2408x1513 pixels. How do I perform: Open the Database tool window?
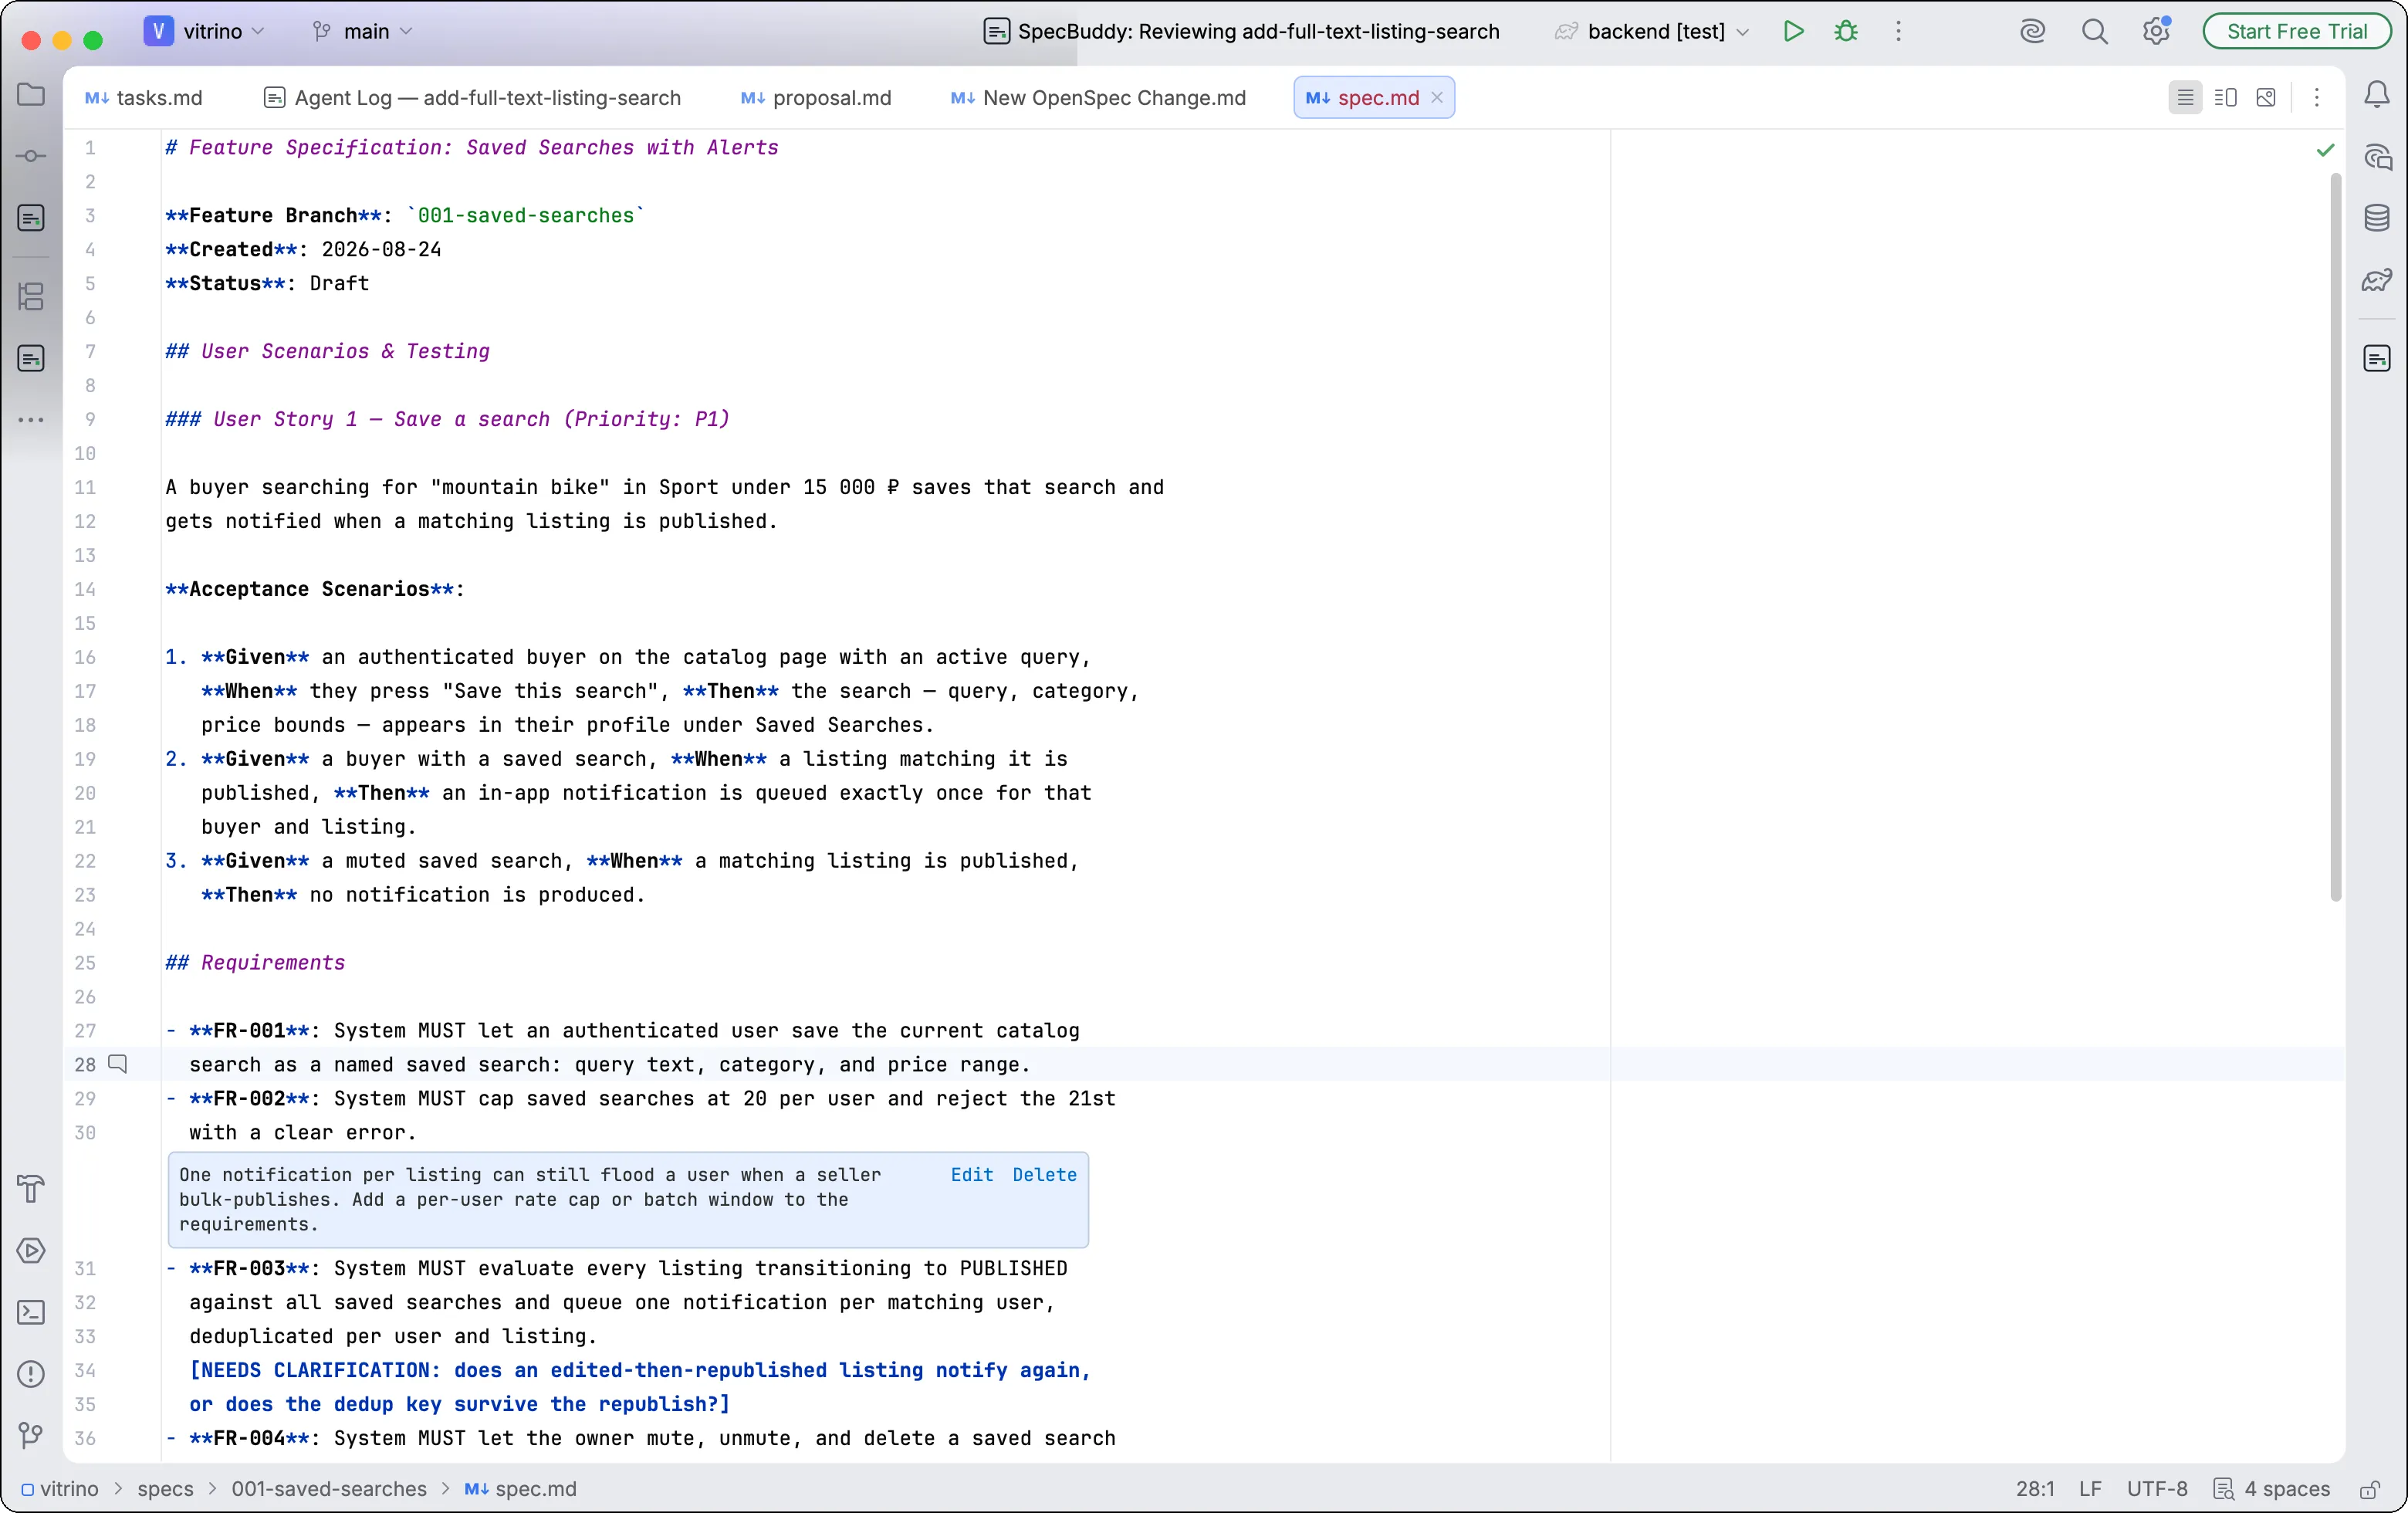pyautogui.click(x=2377, y=218)
